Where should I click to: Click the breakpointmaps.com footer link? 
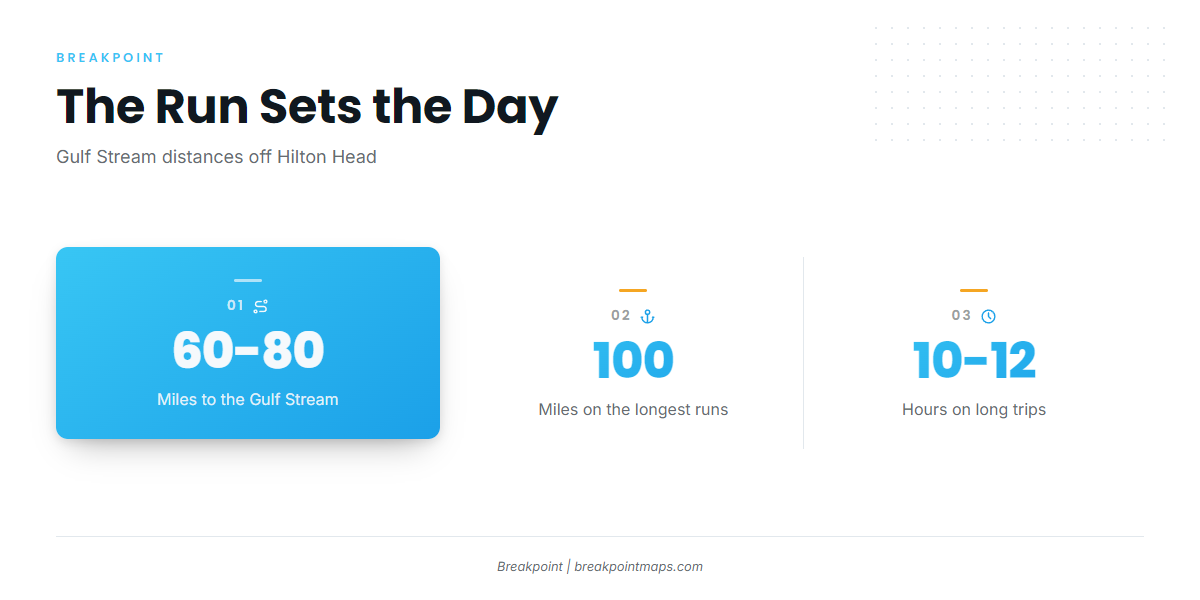tap(638, 566)
